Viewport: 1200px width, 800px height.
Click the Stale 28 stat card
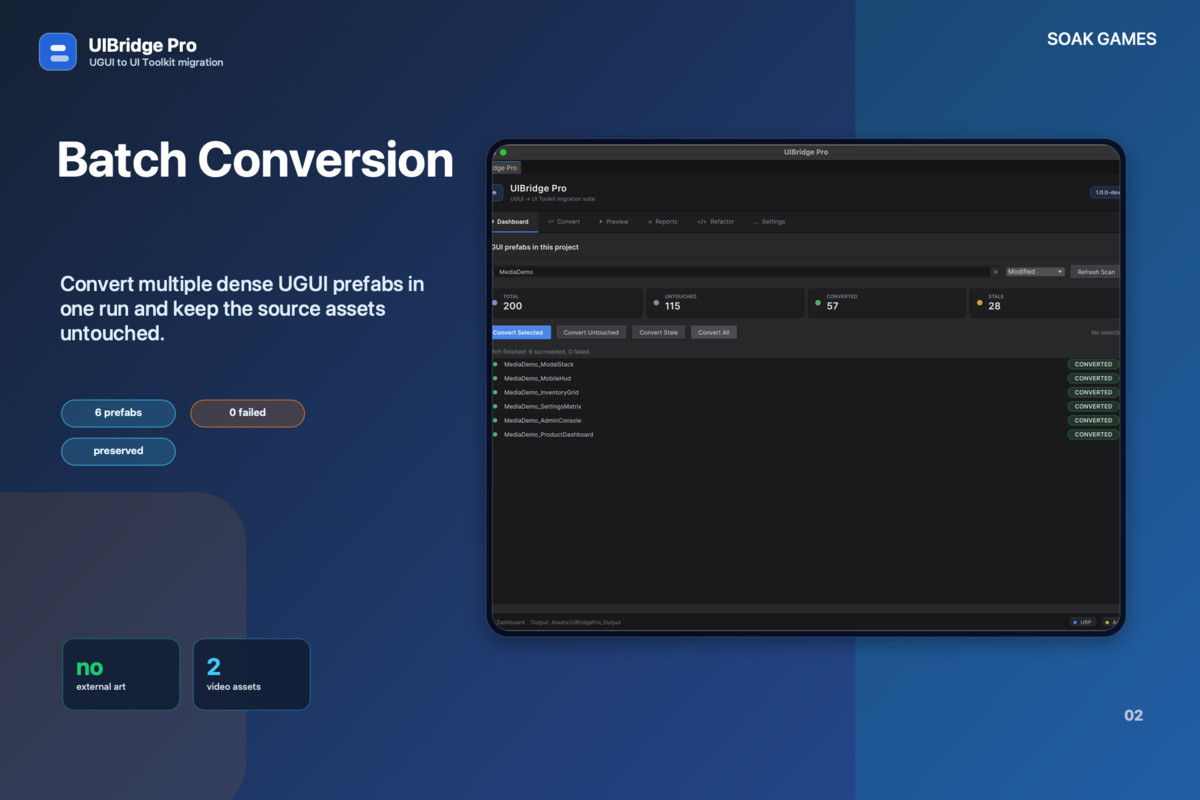[x=1045, y=303]
